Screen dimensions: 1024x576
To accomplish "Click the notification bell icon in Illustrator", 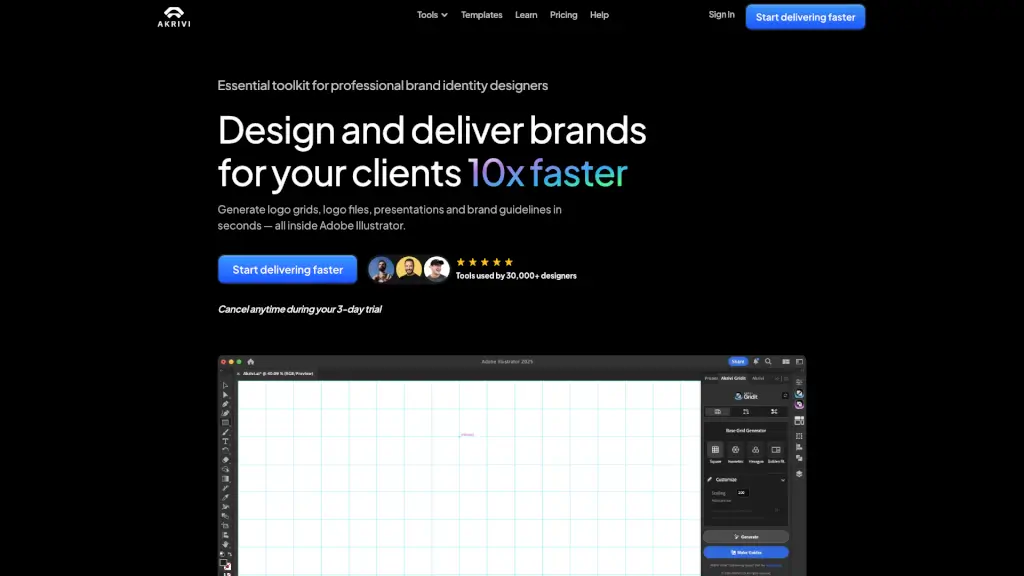I will pos(756,361).
